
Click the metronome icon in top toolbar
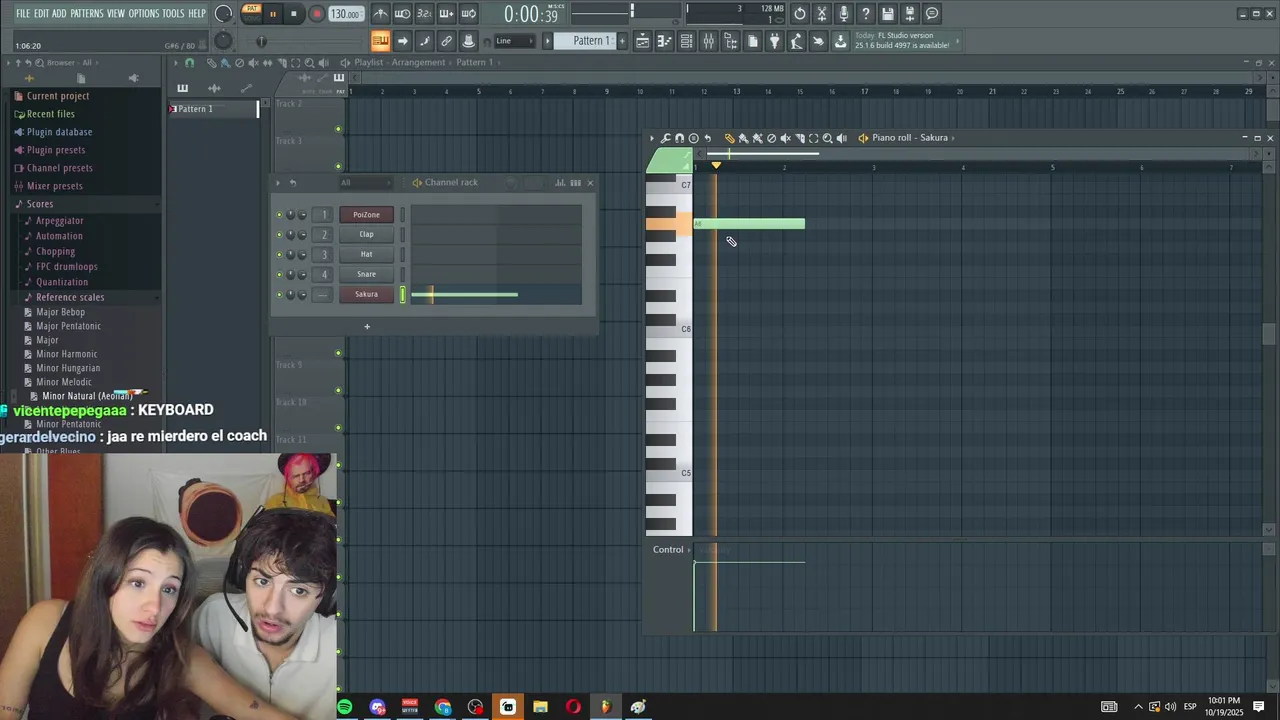[381, 14]
